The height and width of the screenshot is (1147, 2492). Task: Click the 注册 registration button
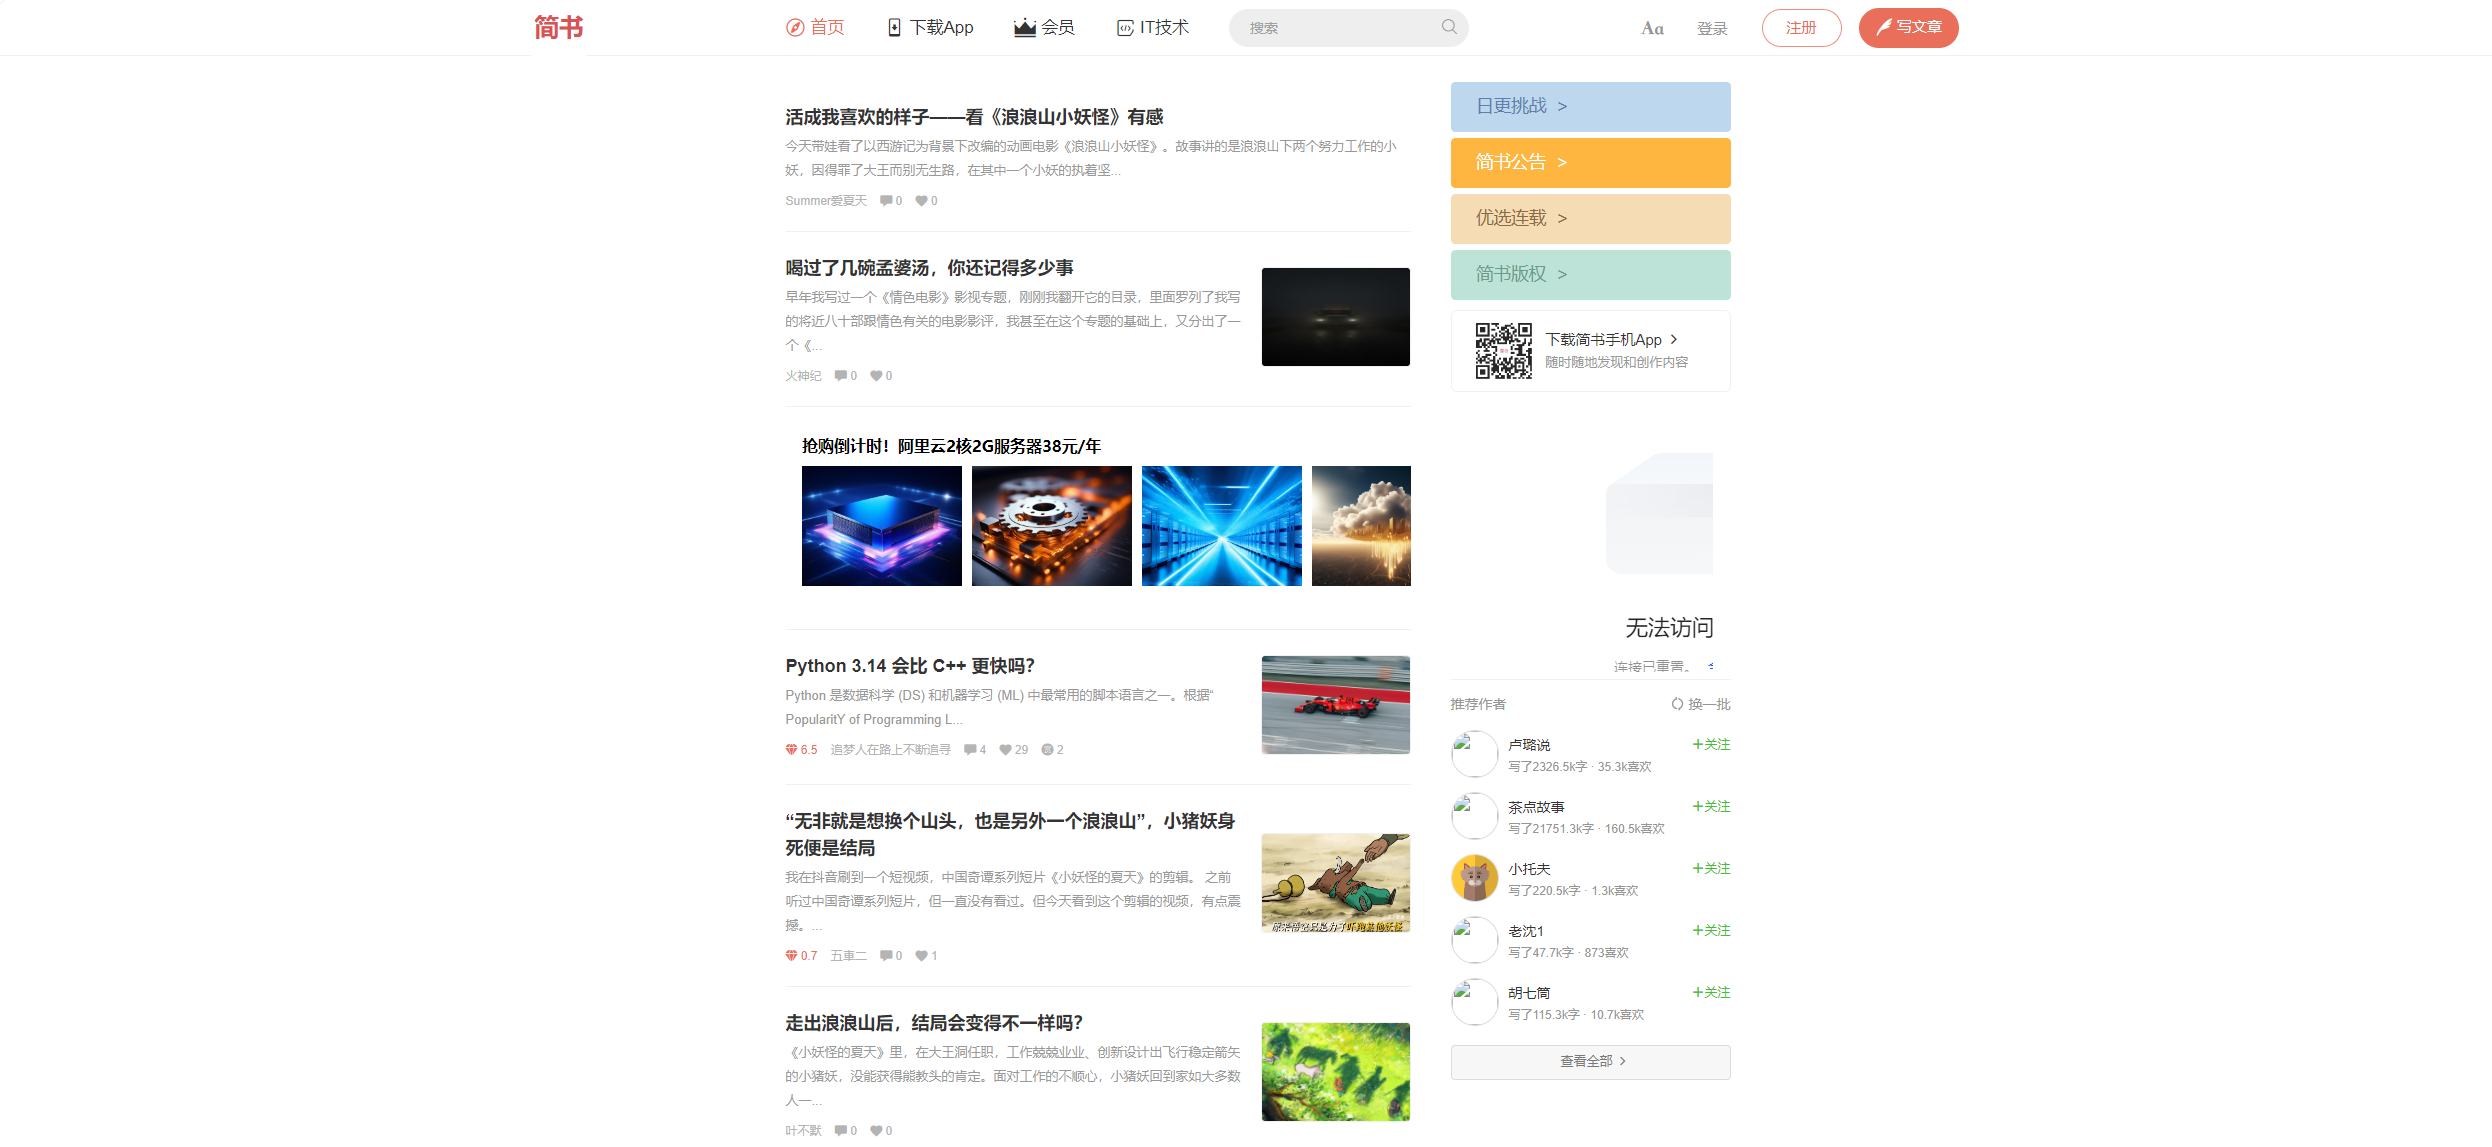tap(1800, 27)
